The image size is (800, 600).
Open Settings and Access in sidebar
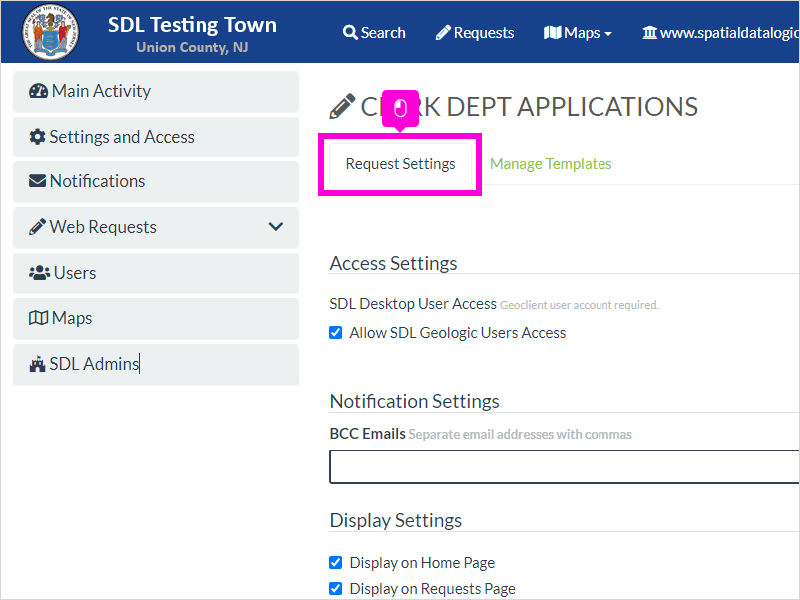click(156, 137)
